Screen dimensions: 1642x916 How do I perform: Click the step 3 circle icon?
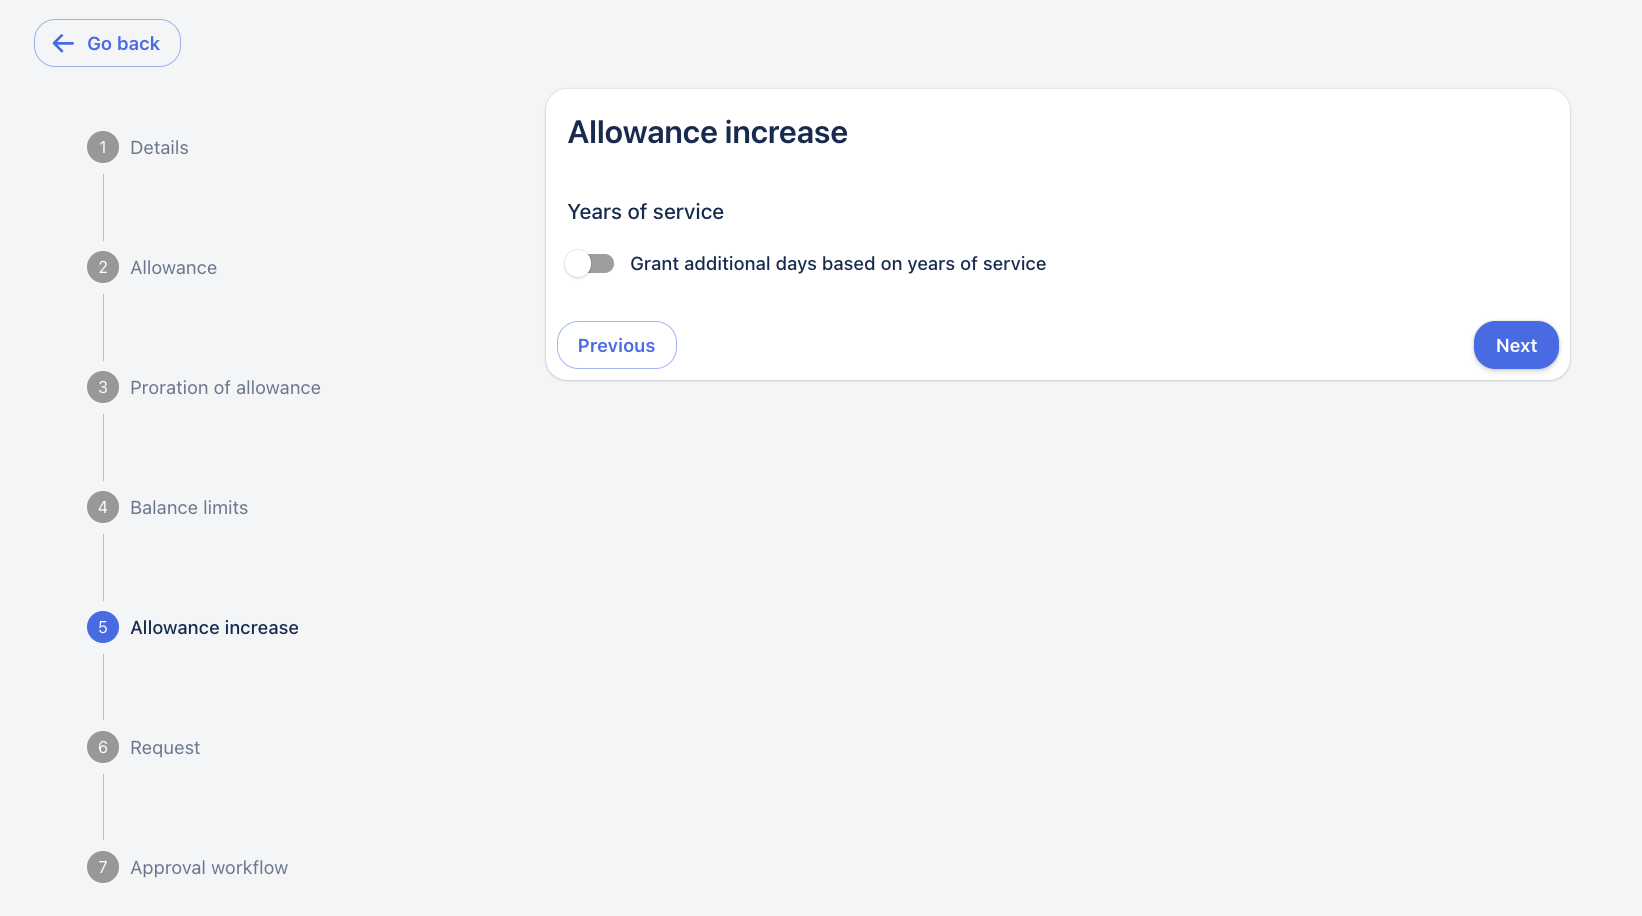click(x=103, y=387)
